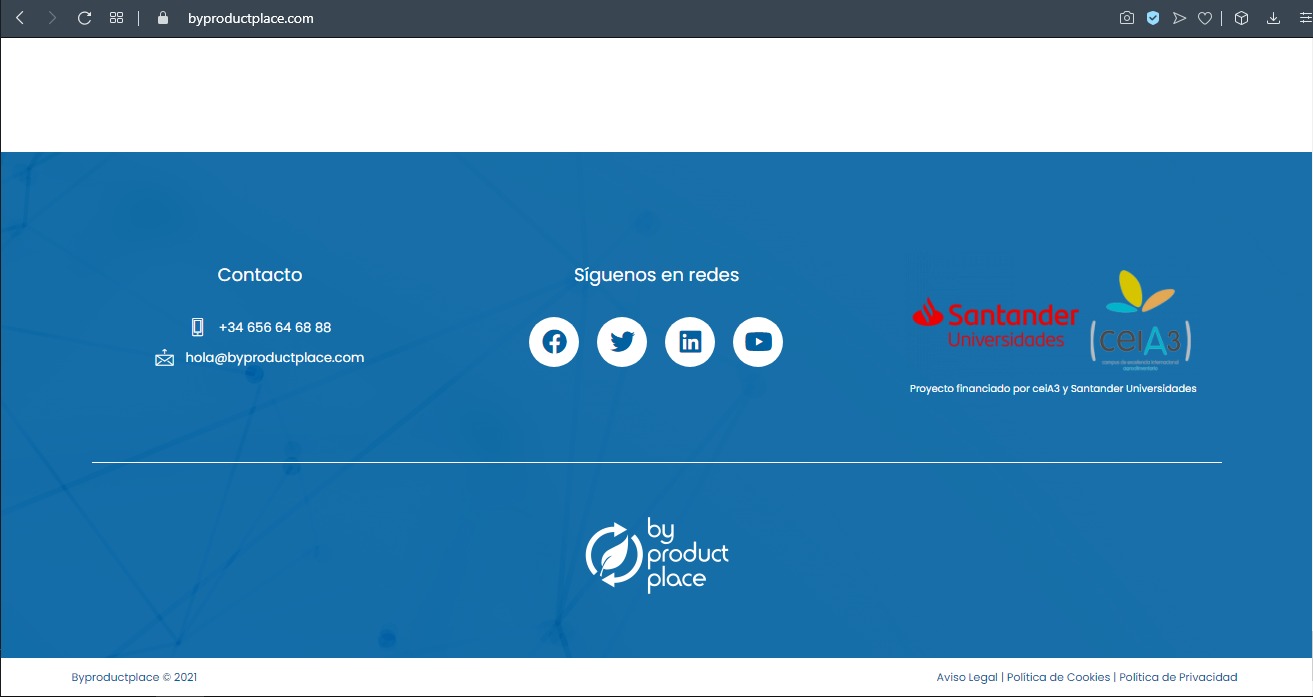Open the LinkedIn social icon
Screen dimensions: 1313x697
coord(690,342)
